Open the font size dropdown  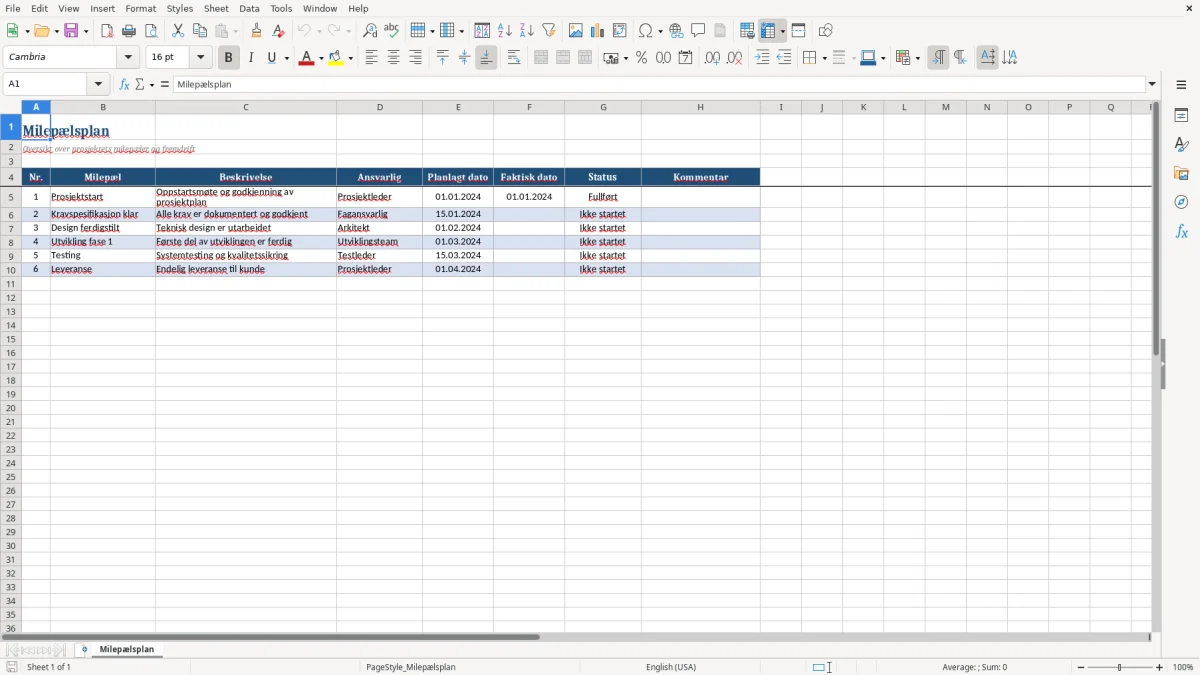[x=201, y=58]
